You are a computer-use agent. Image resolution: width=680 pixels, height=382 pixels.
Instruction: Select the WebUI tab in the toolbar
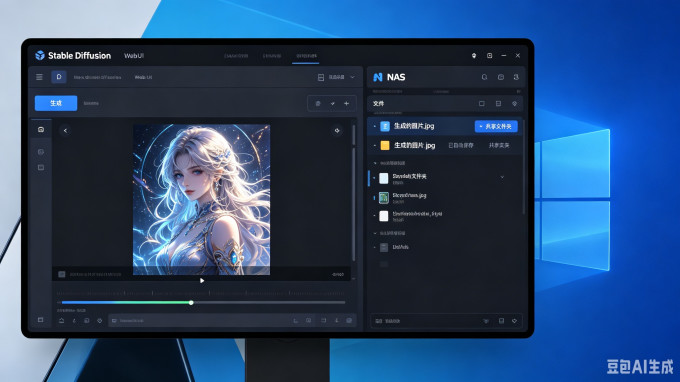tap(143, 77)
